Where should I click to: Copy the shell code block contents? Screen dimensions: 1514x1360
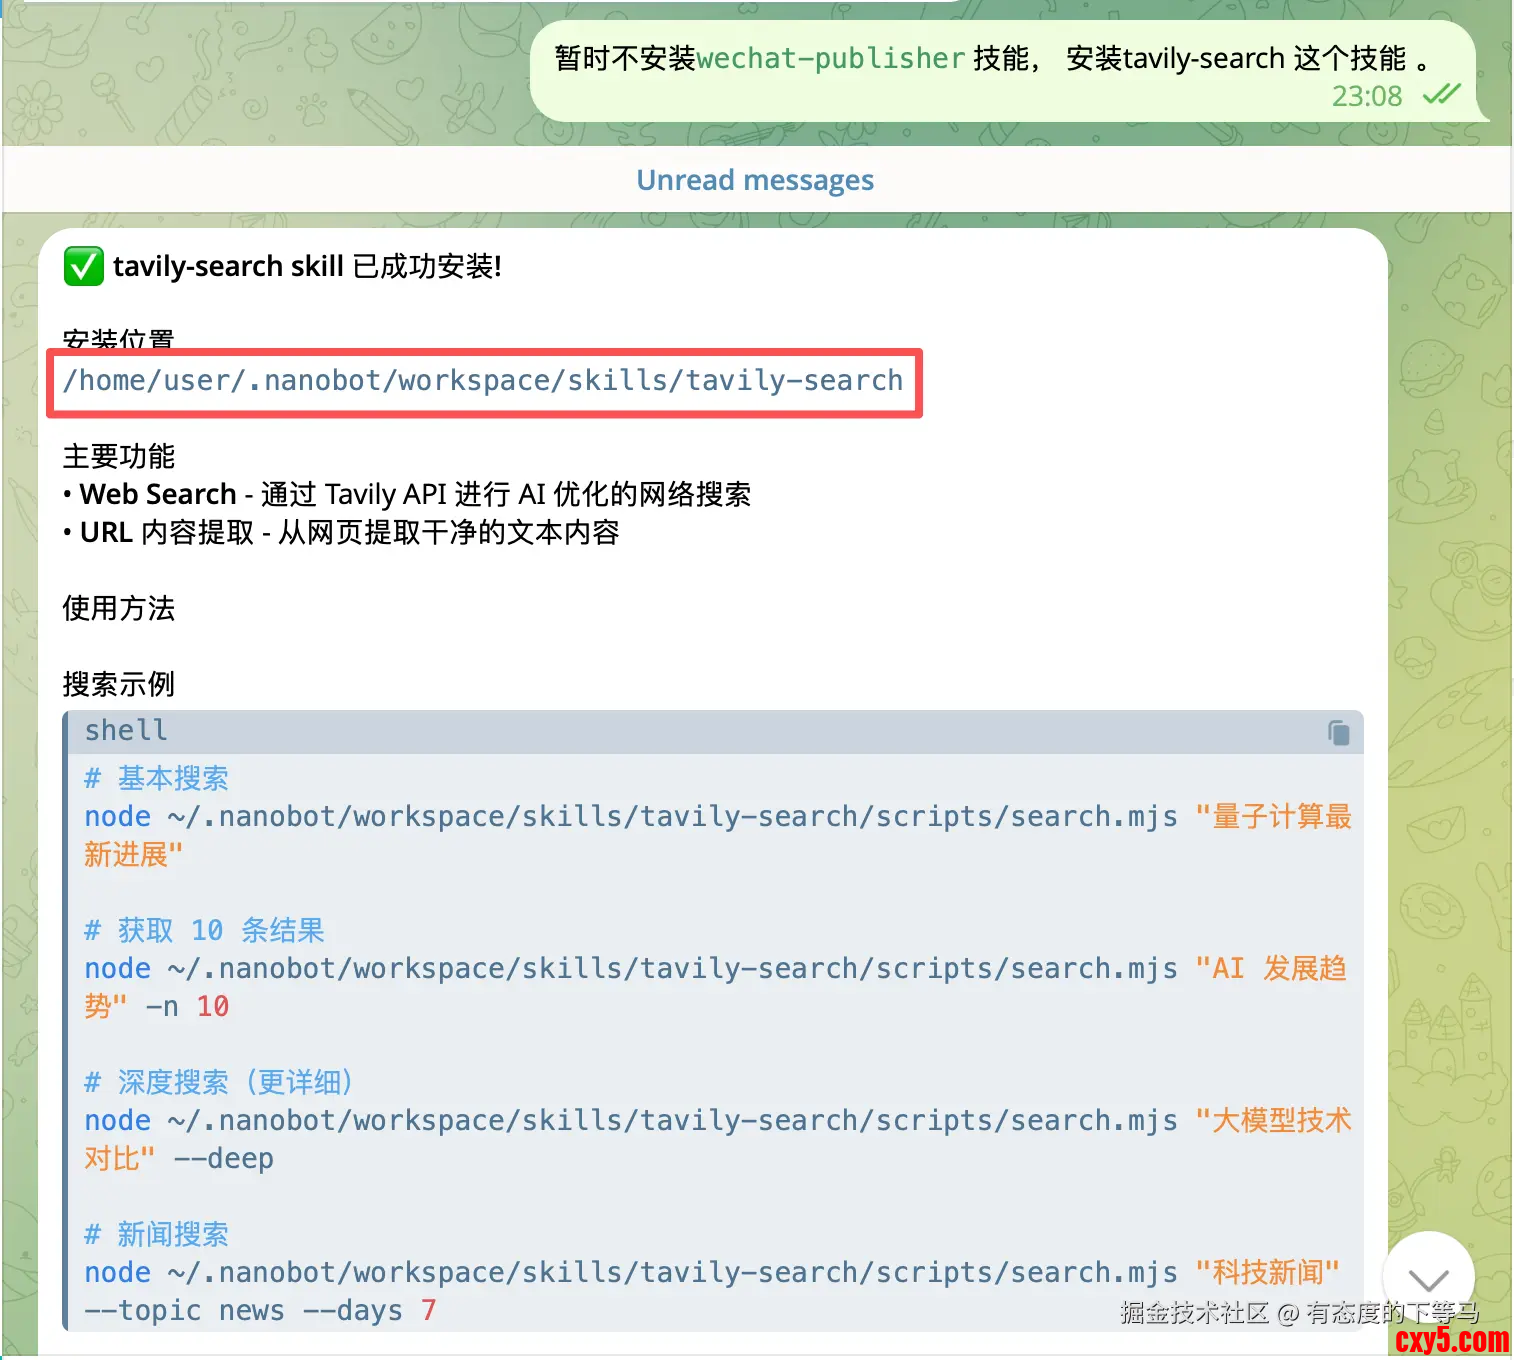click(x=1338, y=732)
